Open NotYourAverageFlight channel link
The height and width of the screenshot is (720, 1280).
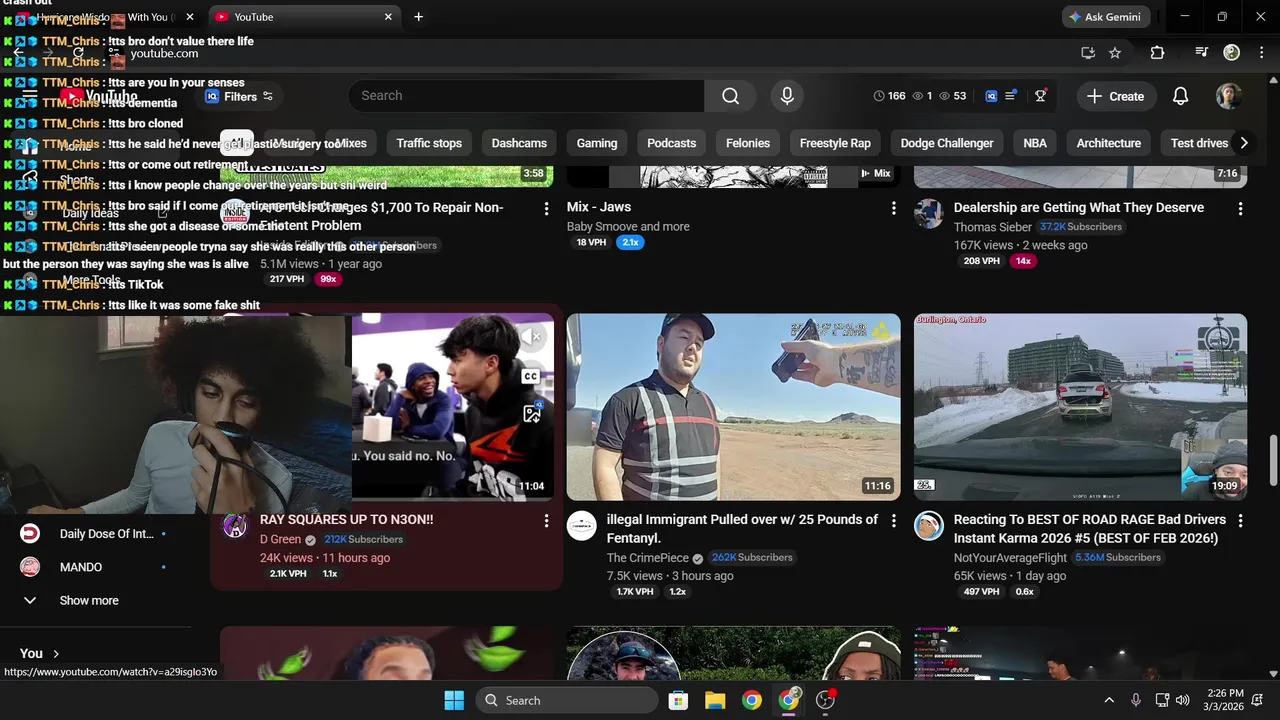(1010, 558)
